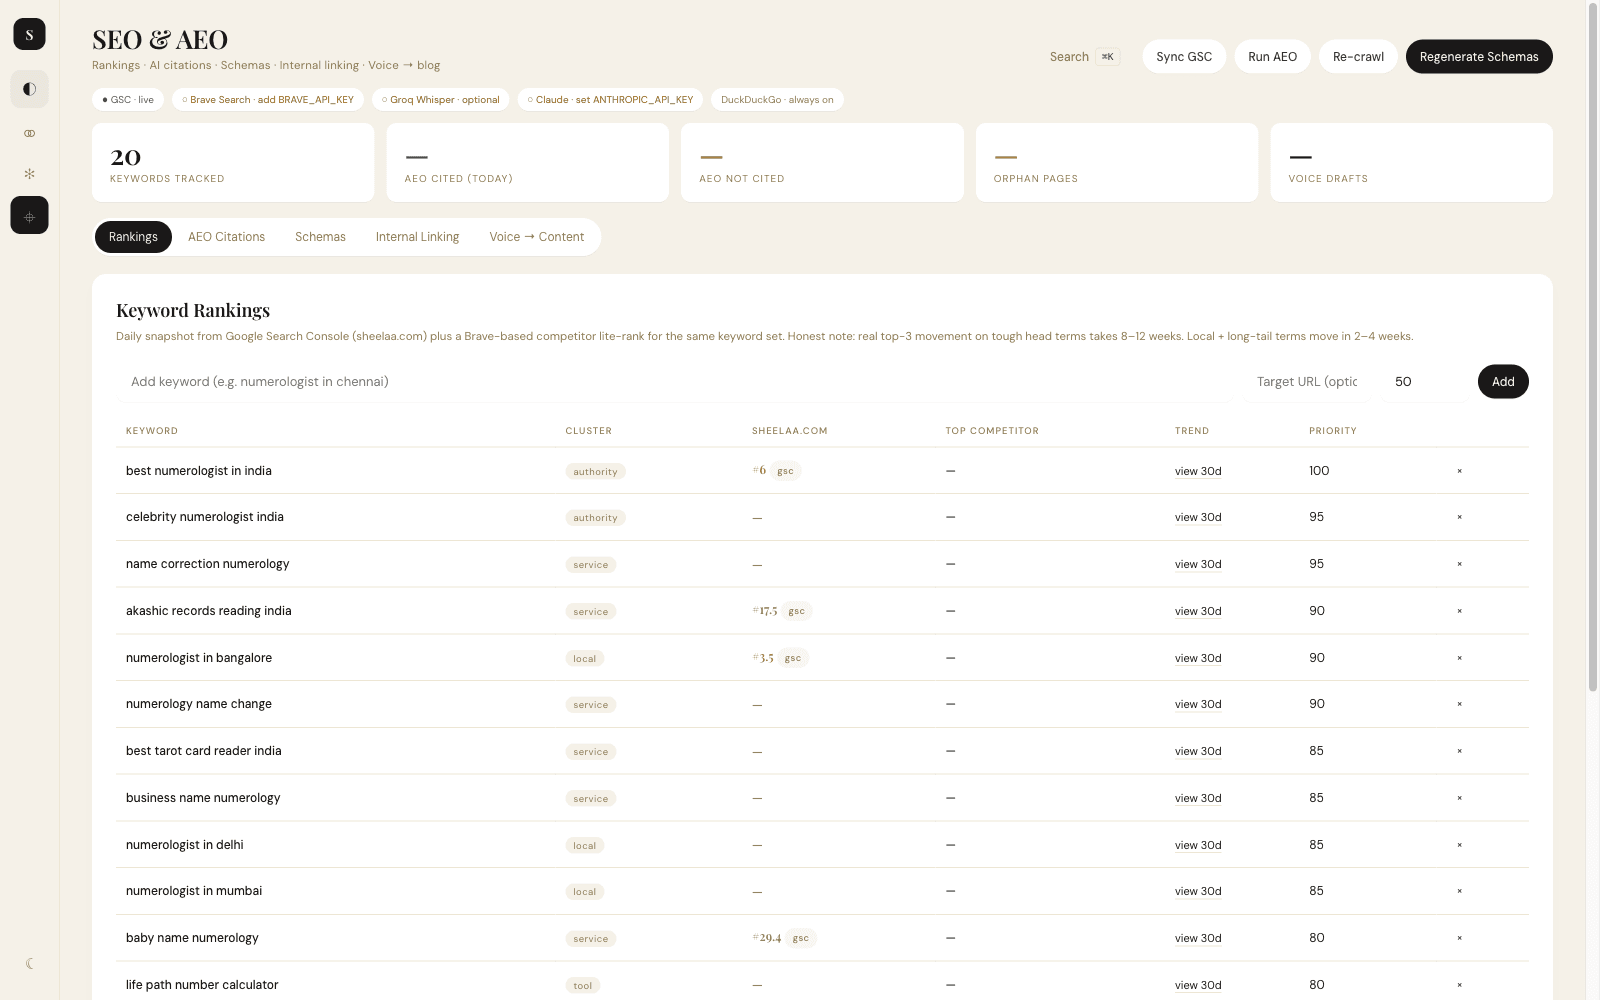1600x1000 pixels.
Task: Click the Orphan Pages stat card
Action: tap(1117, 163)
